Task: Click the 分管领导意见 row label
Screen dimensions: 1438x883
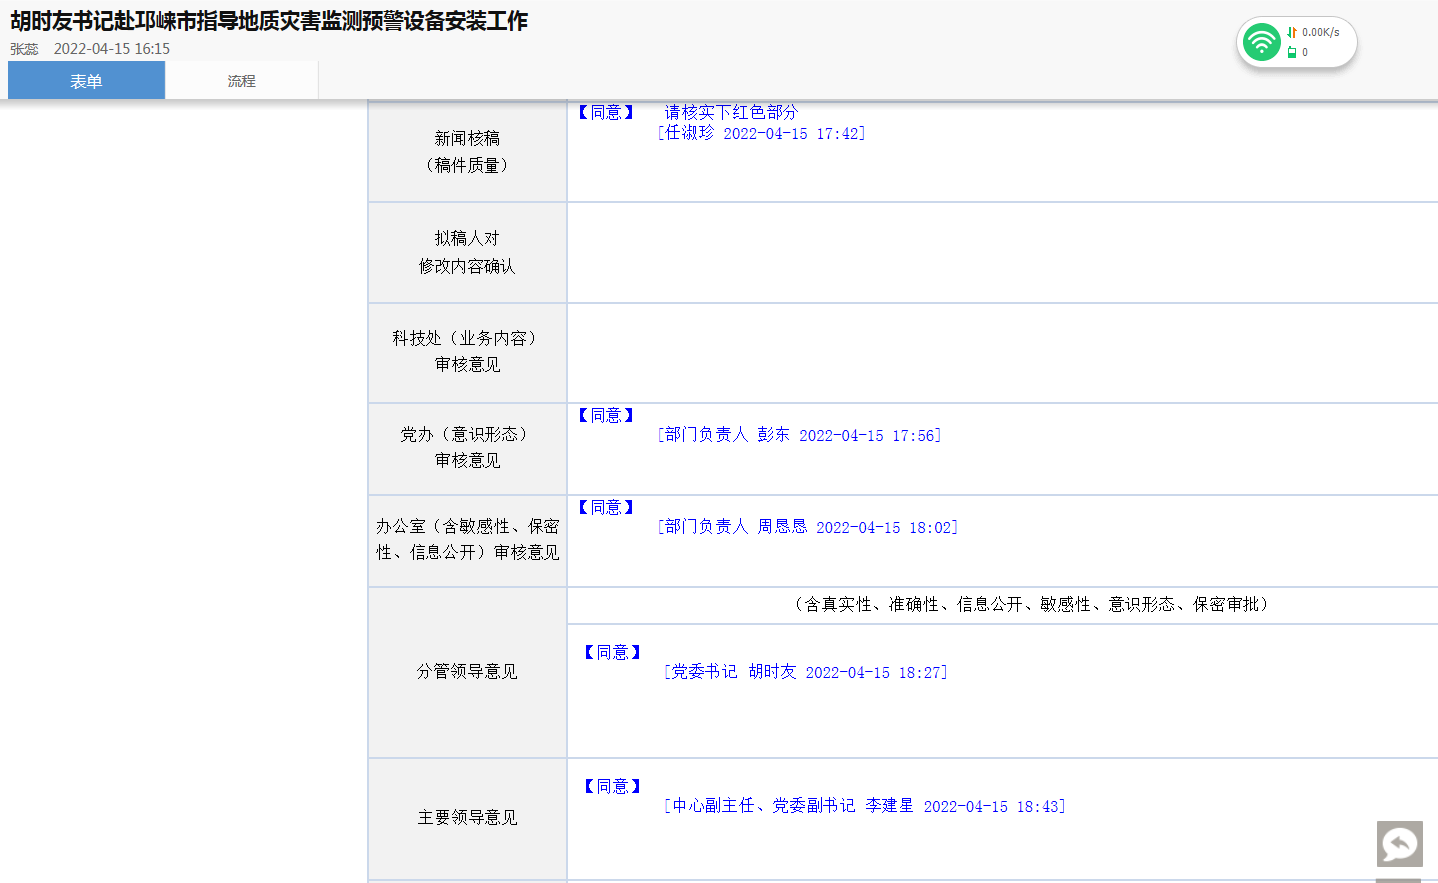Action: pyautogui.click(x=467, y=671)
